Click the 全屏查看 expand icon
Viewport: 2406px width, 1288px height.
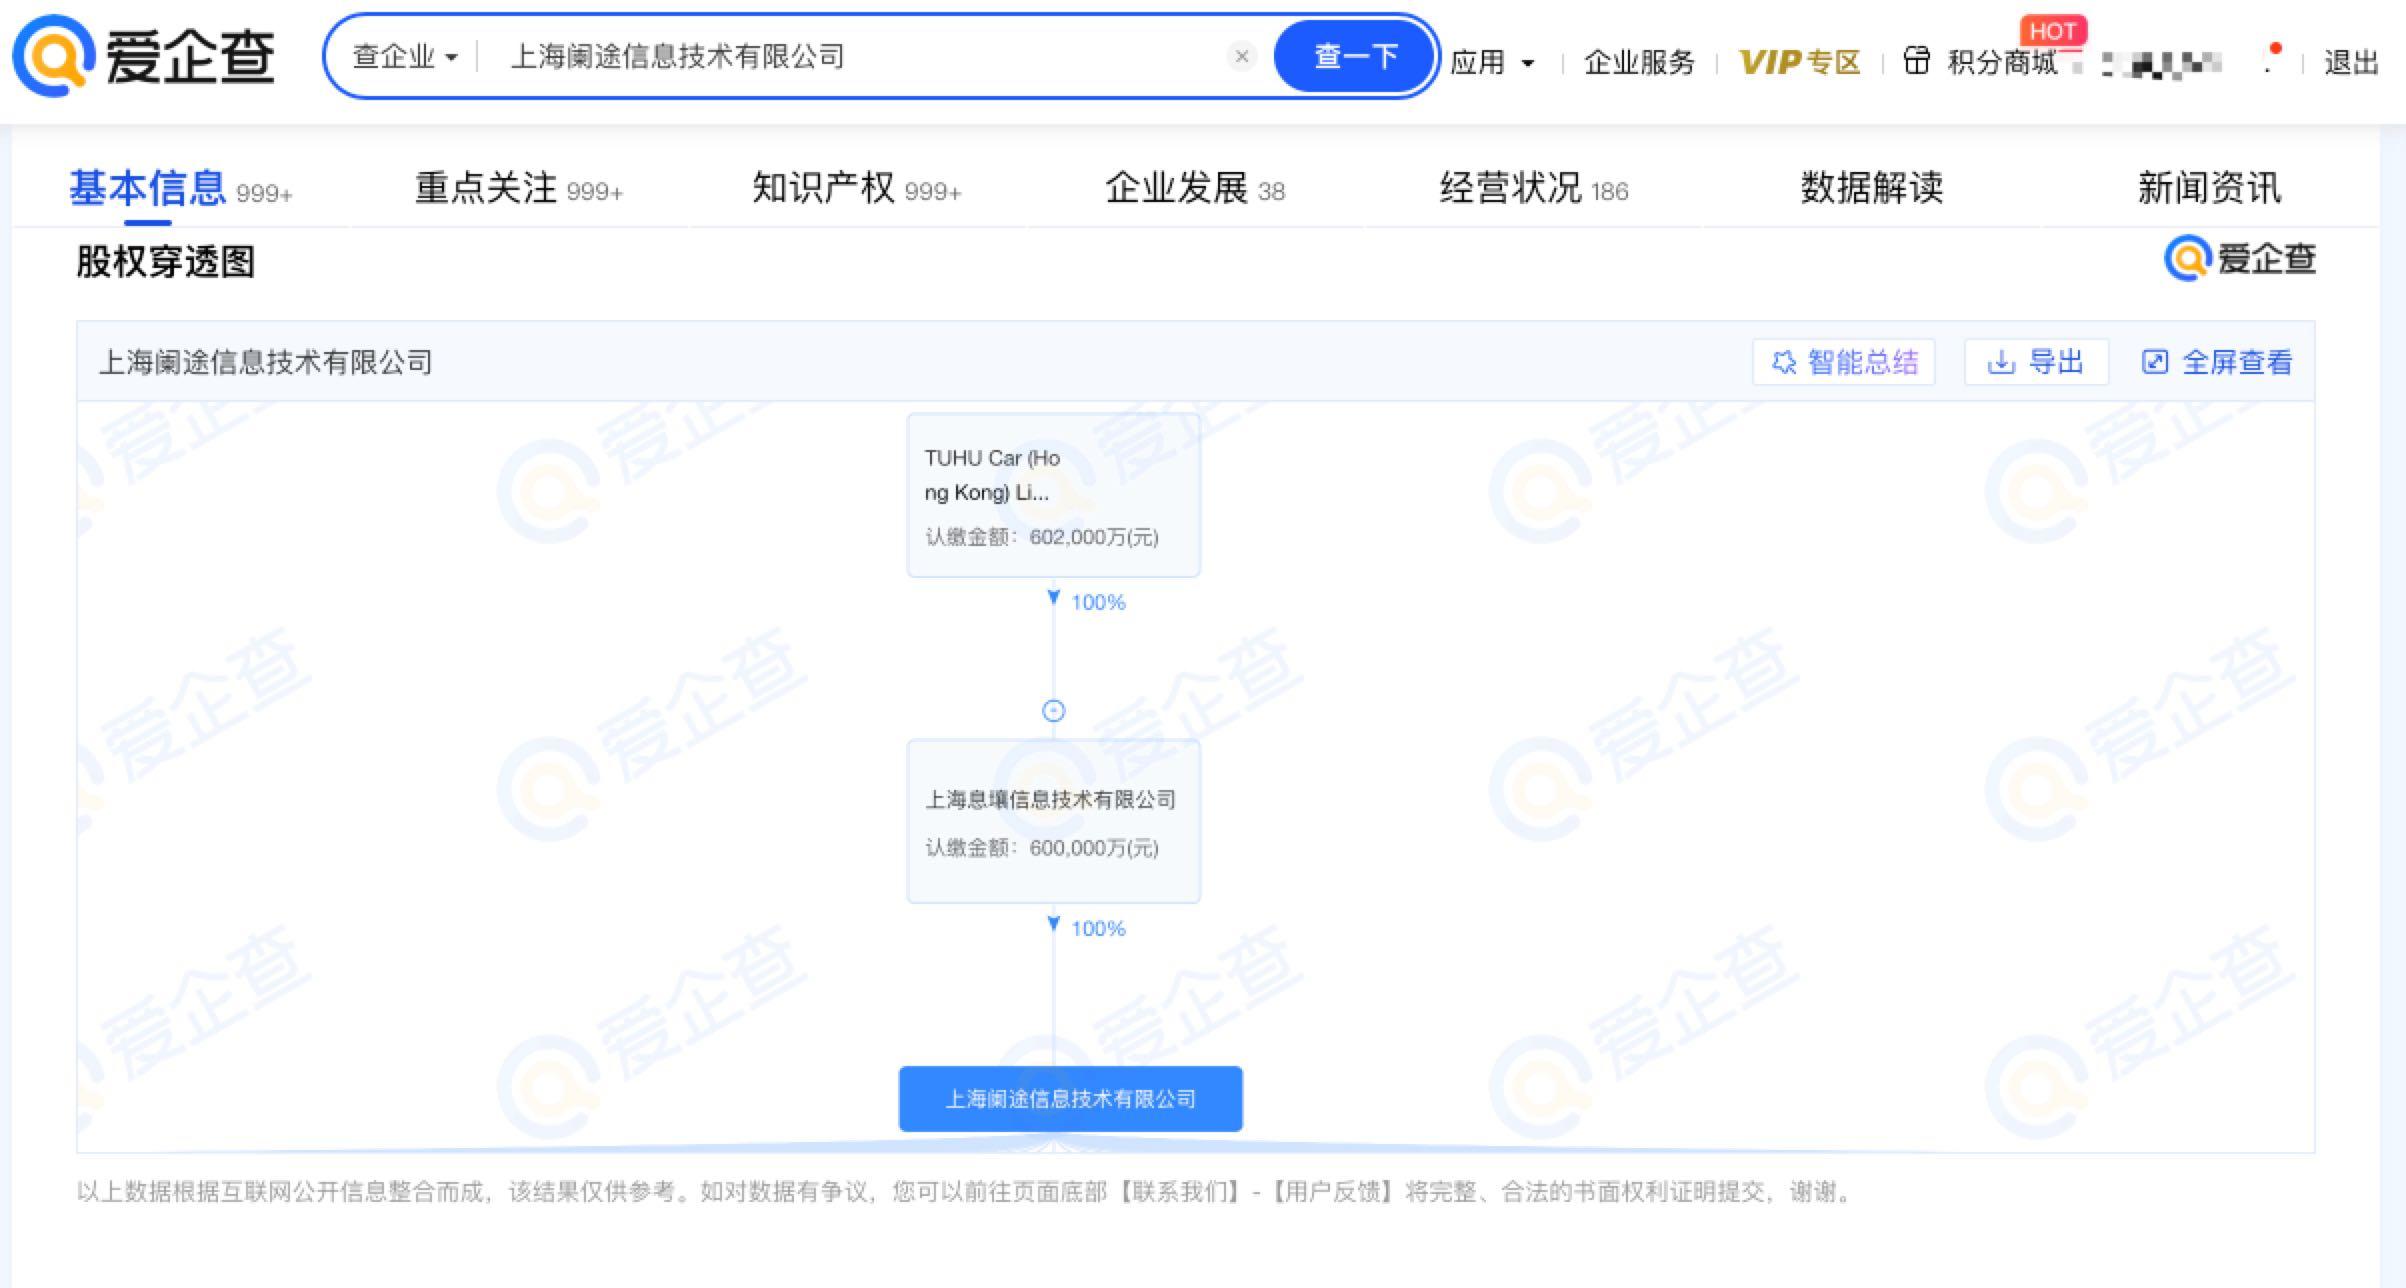tap(2154, 362)
